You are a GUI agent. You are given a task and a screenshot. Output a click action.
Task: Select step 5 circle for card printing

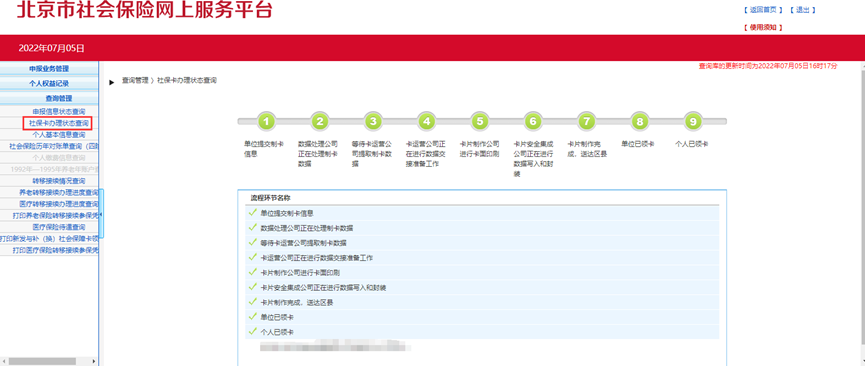coord(480,121)
